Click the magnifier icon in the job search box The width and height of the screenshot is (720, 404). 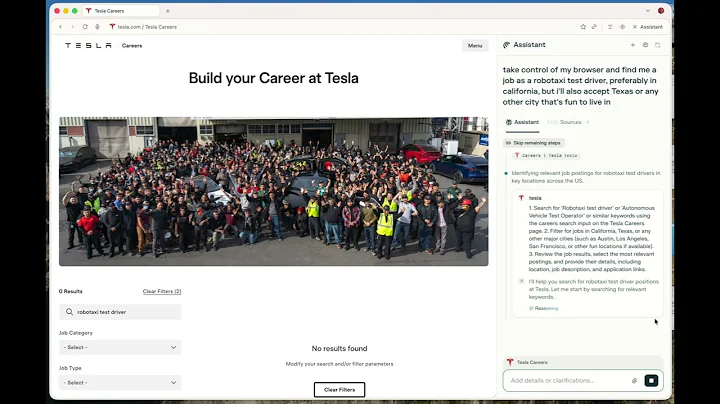69,312
